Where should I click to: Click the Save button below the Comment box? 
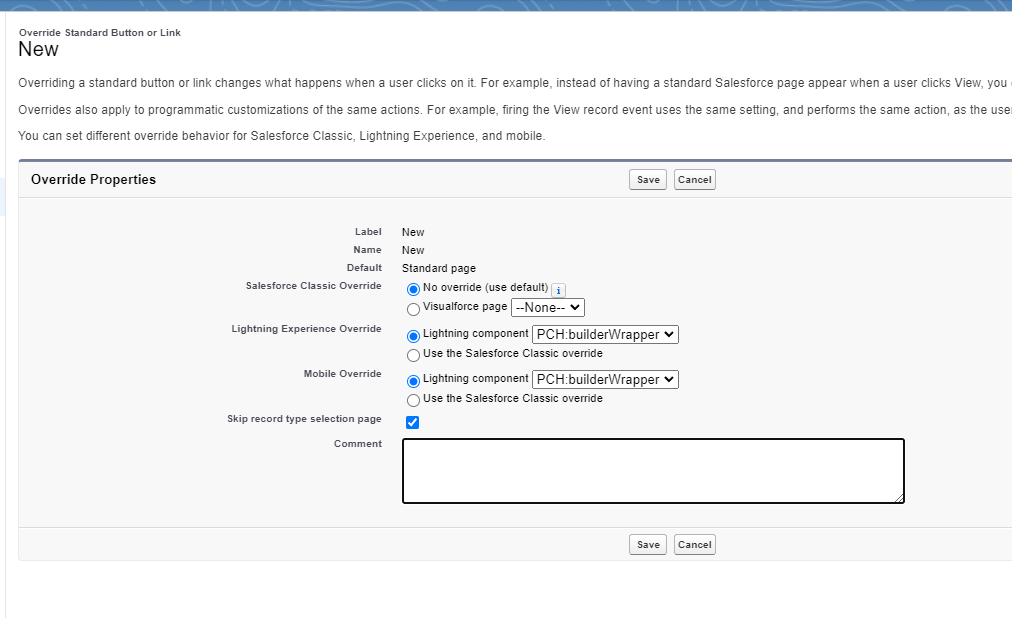[x=648, y=545]
